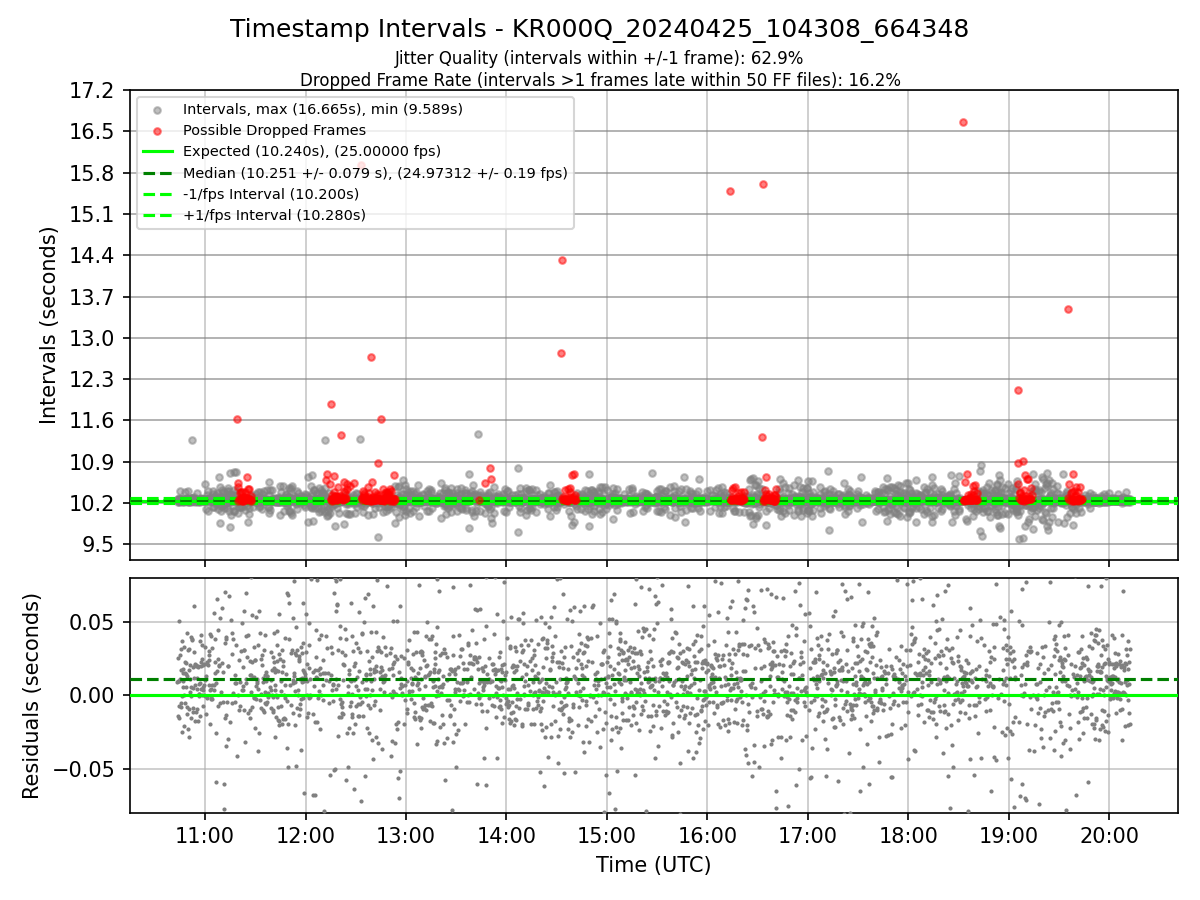Click the 'Intervals (seconds)' y-axis label
Image resolution: width=1200 pixels, height=900 pixels.
(48, 325)
